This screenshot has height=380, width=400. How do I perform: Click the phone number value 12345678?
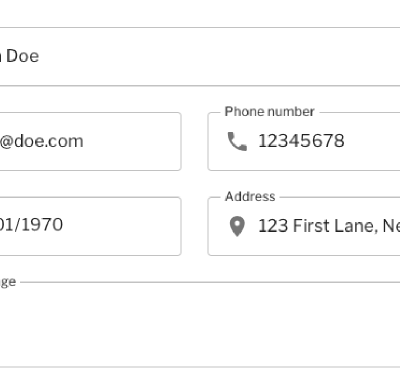click(x=301, y=141)
